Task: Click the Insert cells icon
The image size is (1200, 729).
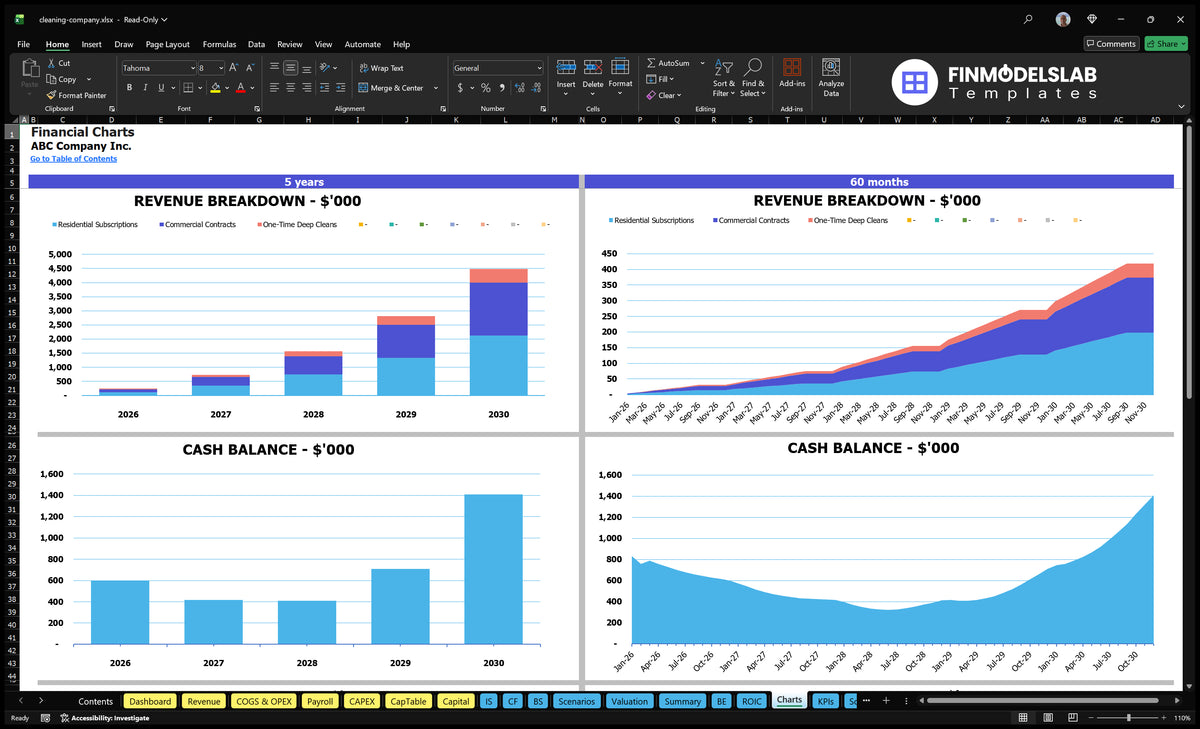Action: click(566, 68)
